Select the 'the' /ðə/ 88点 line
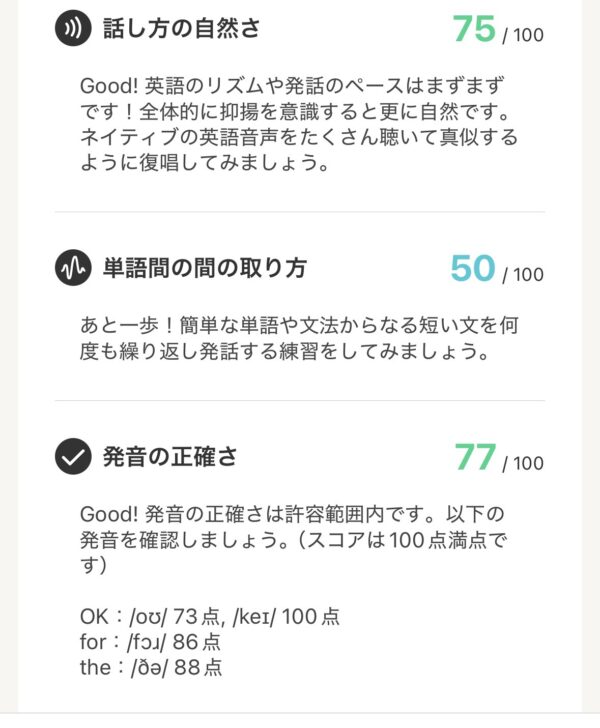This screenshot has width=600, height=728. tap(150, 666)
